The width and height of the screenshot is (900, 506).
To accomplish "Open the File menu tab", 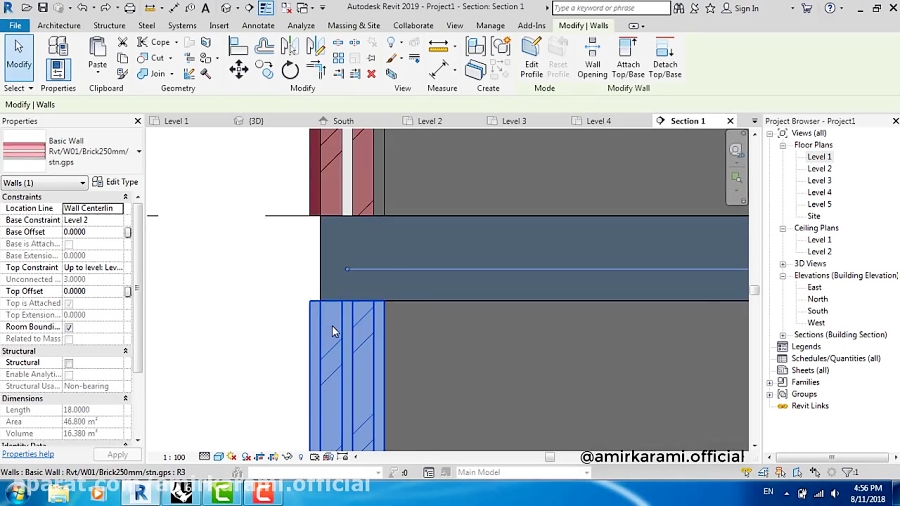I will (x=15, y=25).
